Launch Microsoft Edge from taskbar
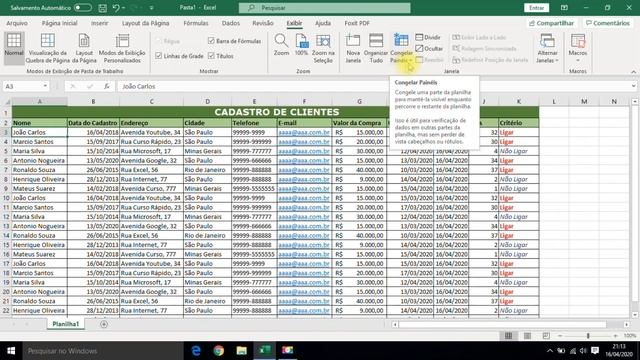This screenshot has width=640, height=360. [x=196, y=351]
